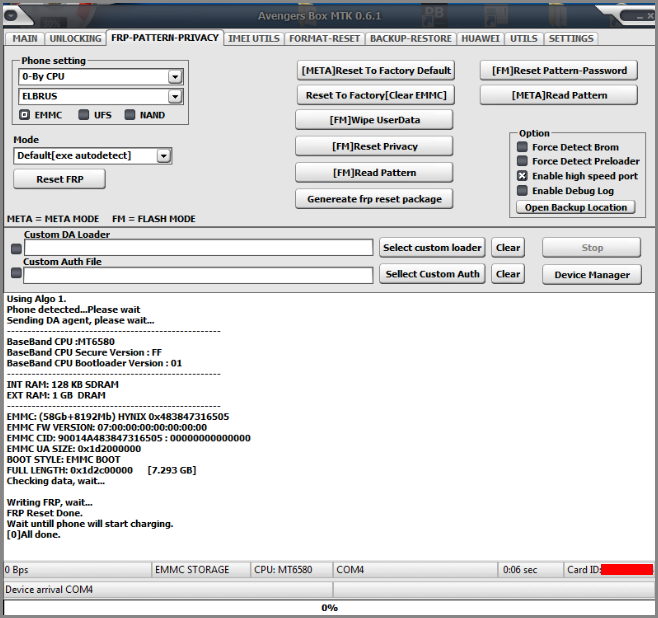Image resolution: width=658 pixels, height=618 pixels.
Task: Click 'FRP Reset Done.' log line
Action: 44,513
